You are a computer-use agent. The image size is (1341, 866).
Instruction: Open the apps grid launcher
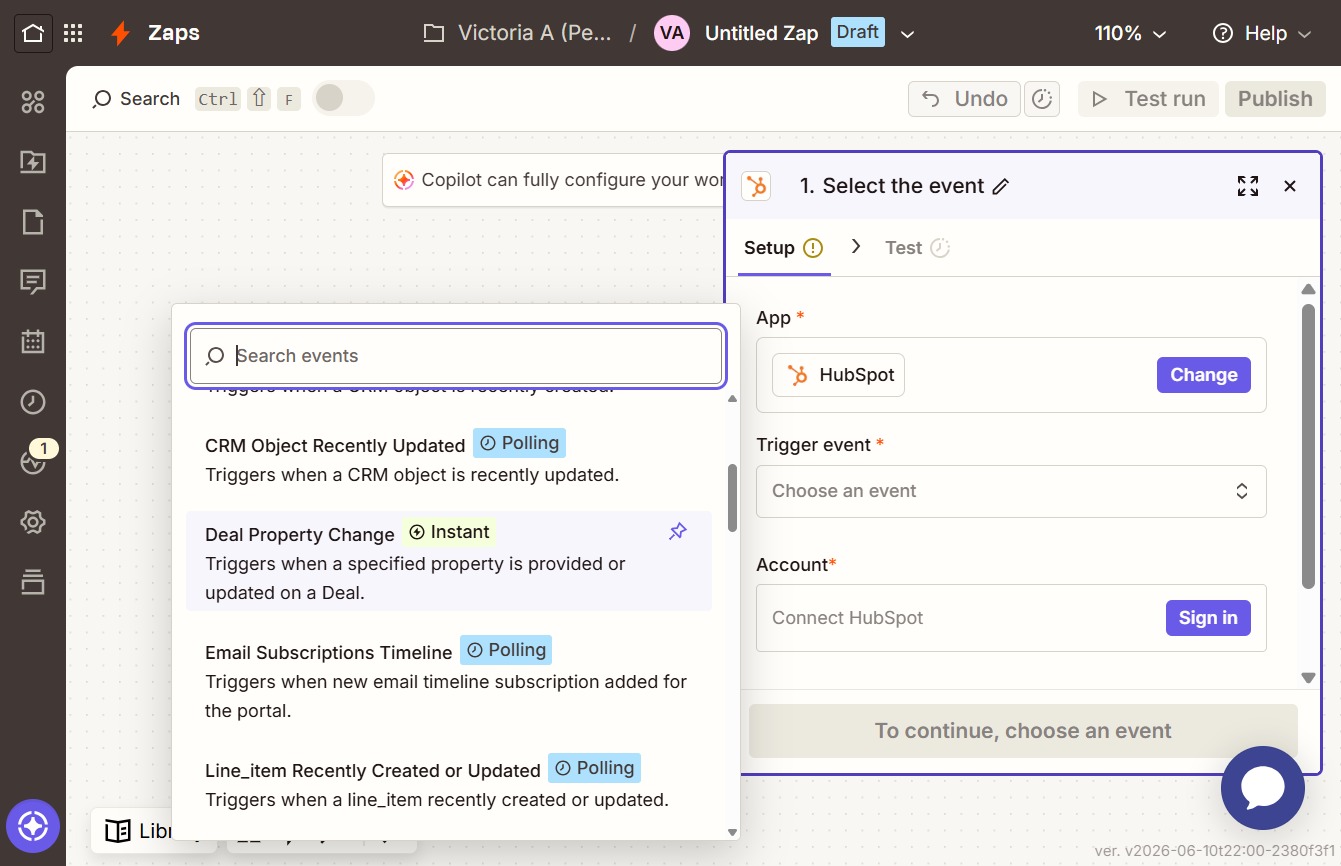pyautogui.click(x=73, y=33)
